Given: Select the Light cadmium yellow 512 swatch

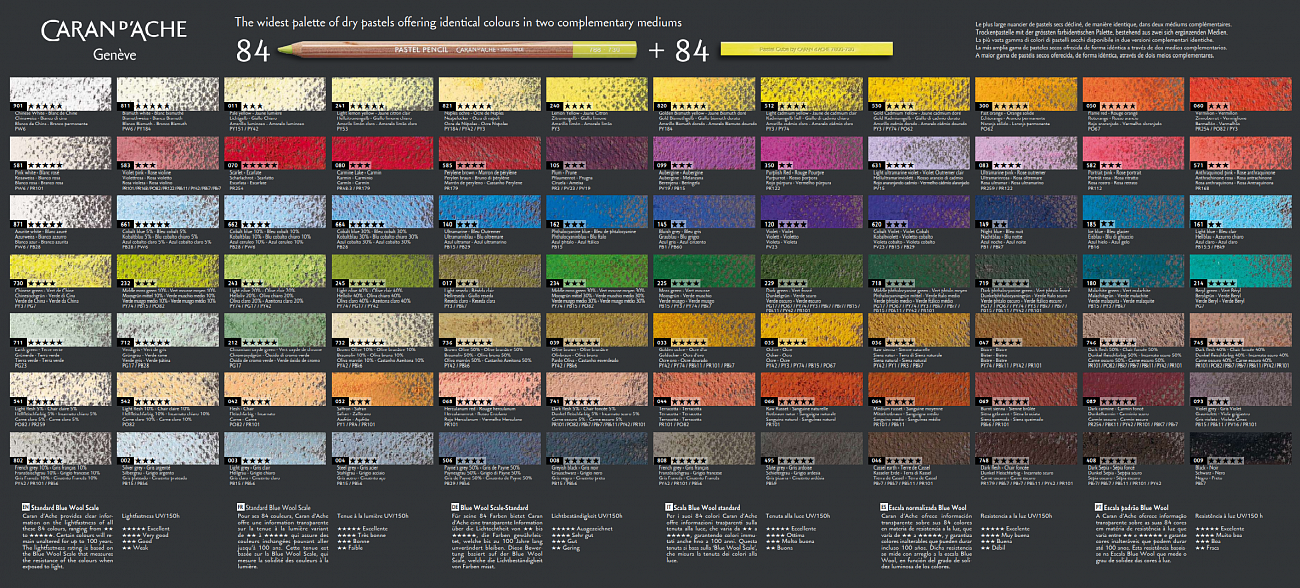Looking at the screenshot, I should coord(813,93).
